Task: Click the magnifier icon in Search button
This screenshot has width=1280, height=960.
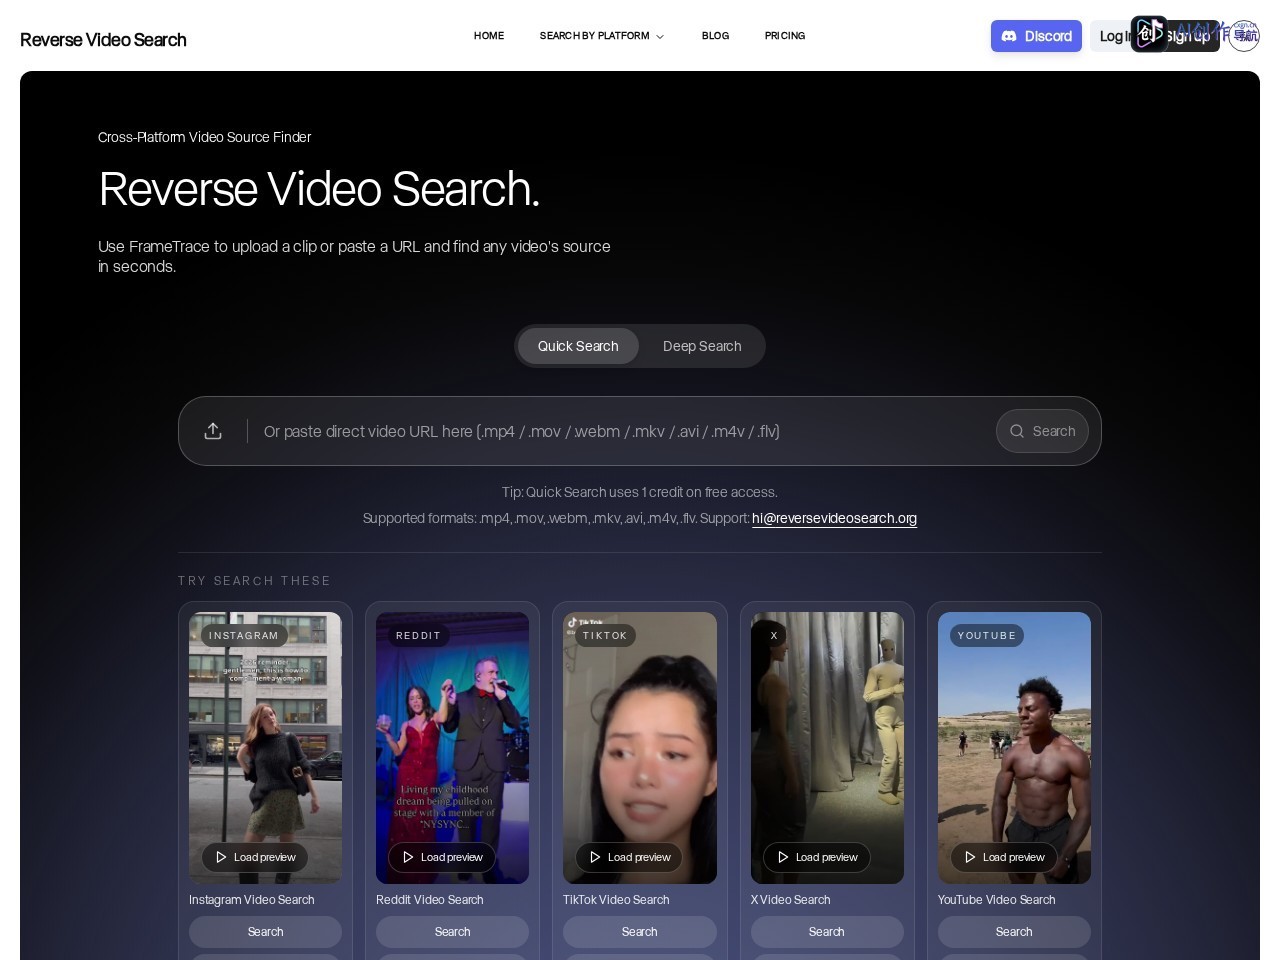Action: tap(1017, 431)
